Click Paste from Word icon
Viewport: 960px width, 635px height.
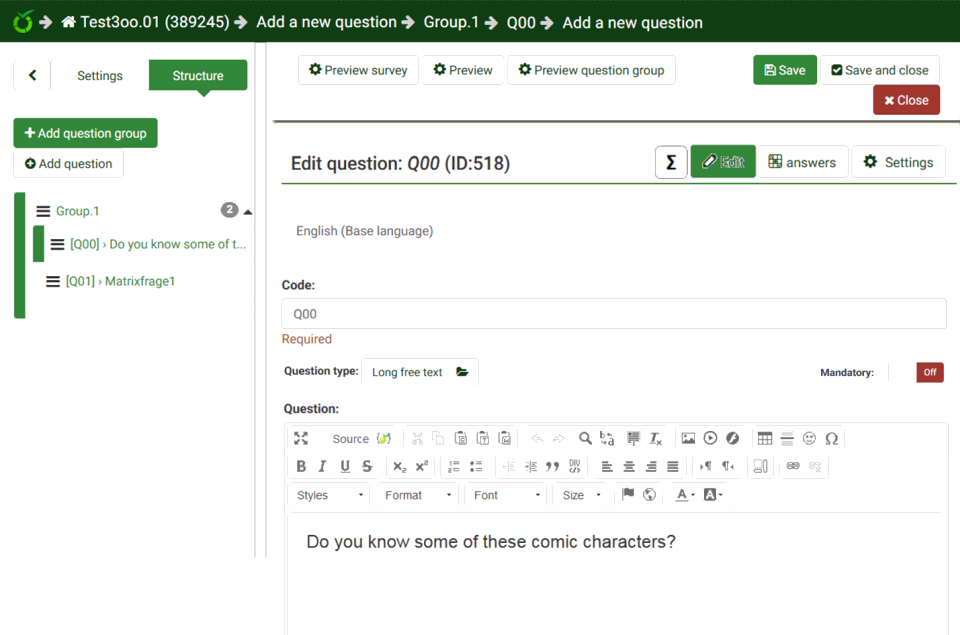click(504, 438)
